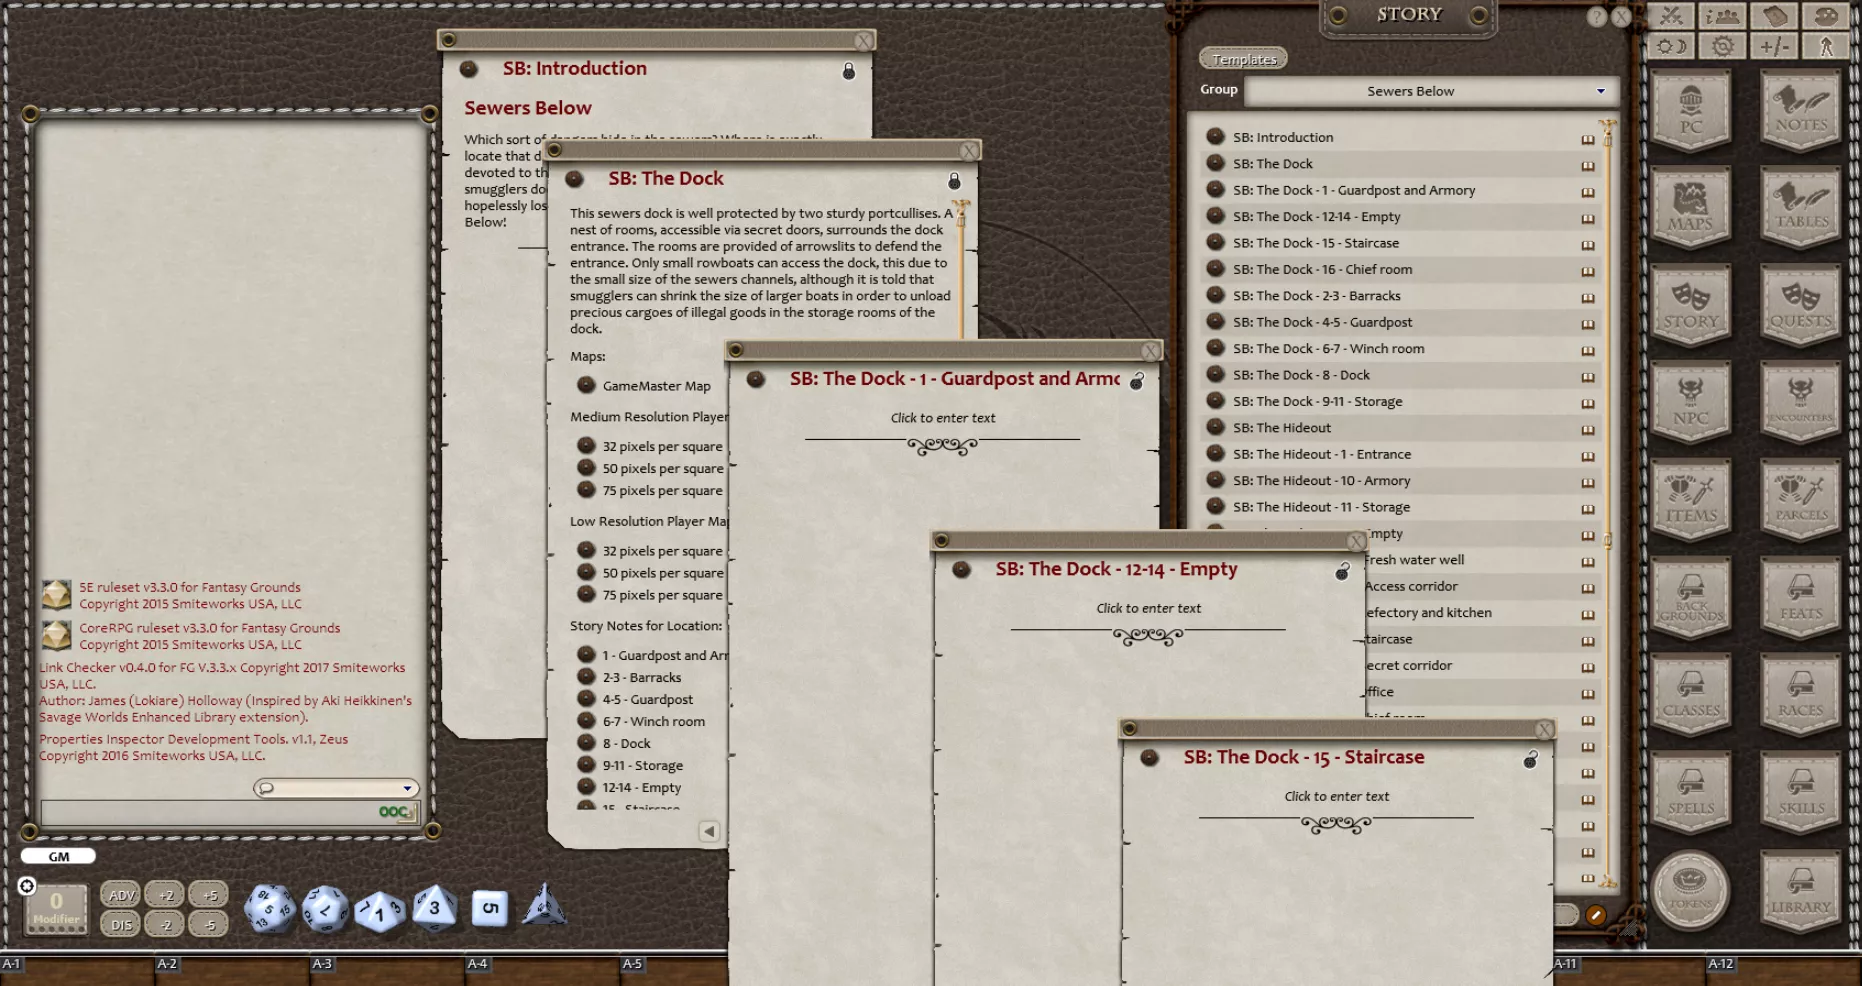This screenshot has height=986, width=1862.
Task: Click SB: The Dock window text scrollbar
Action: 961,270
